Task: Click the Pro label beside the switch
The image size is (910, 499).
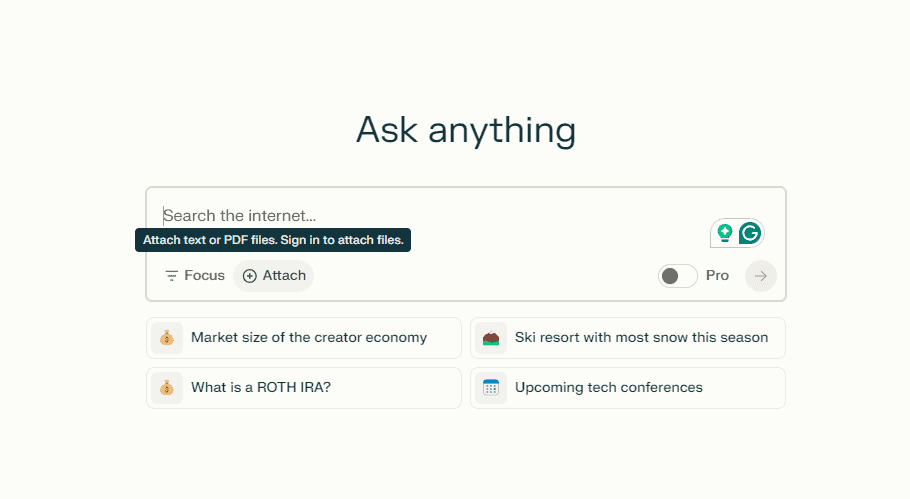Action: click(717, 276)
